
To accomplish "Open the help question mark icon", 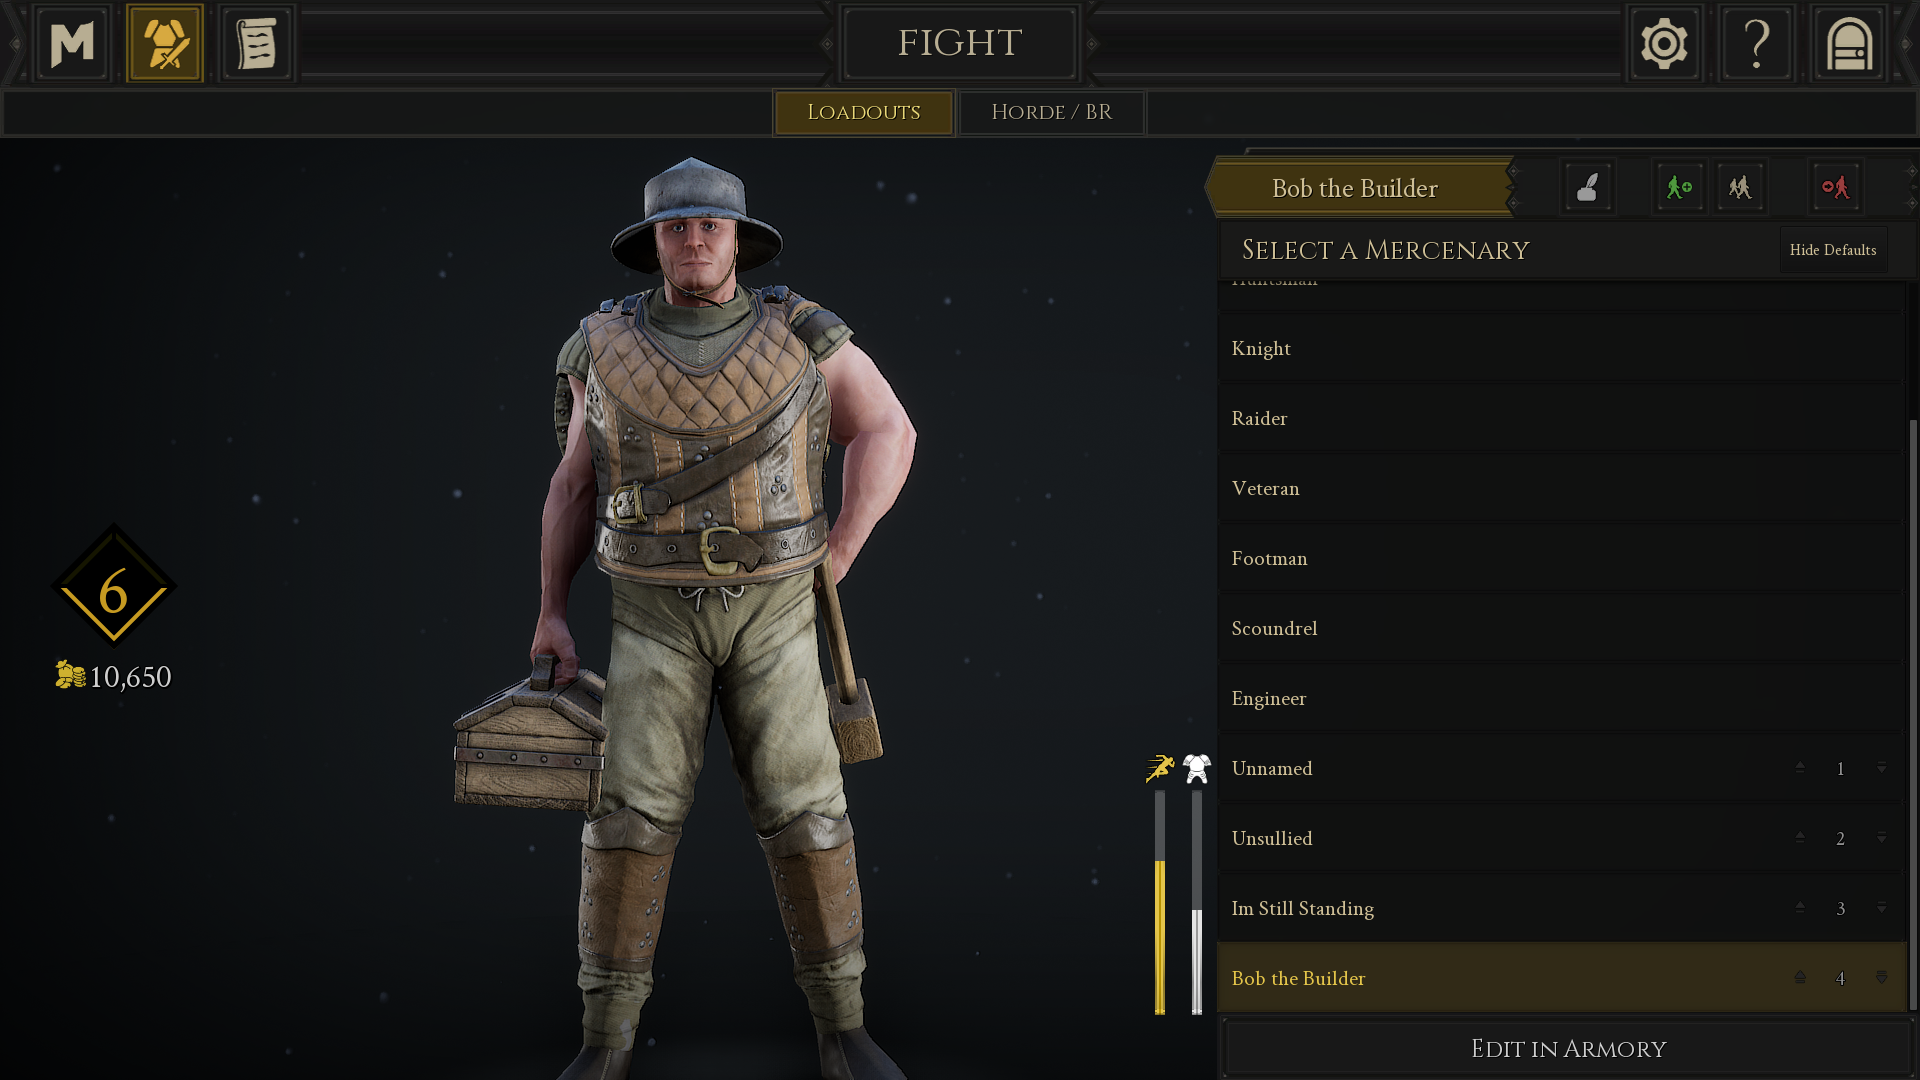I will 1757,44.
